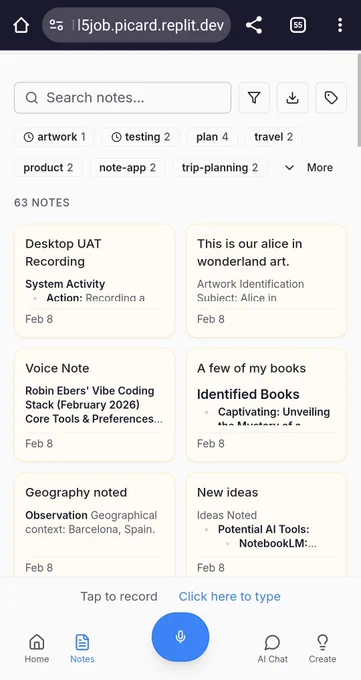Focus the Search notes field
Image resolution: width=361 pixels, height=680 pixels.
[123, 98]
